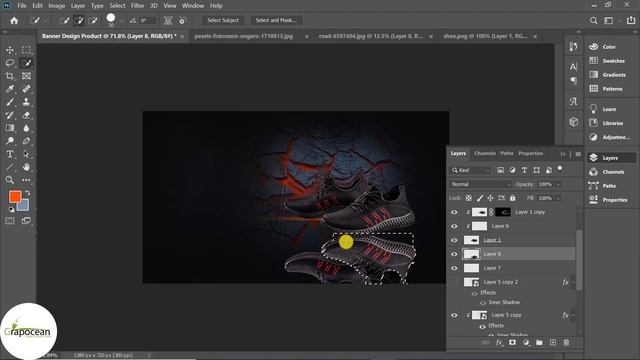Click the blue background color swatch
Screen dimensions: 640x360
(x=24, y=206)
